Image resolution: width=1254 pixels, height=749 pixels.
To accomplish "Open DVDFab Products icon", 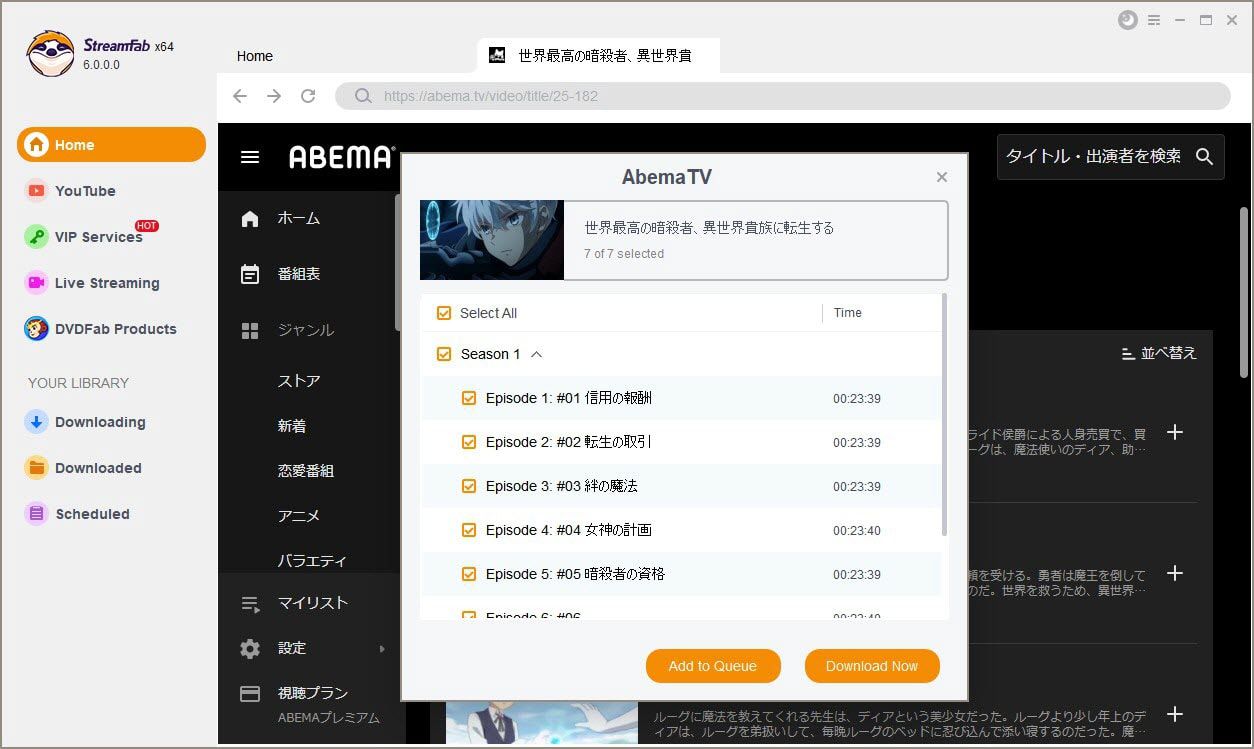I will (x=37, y=329).
